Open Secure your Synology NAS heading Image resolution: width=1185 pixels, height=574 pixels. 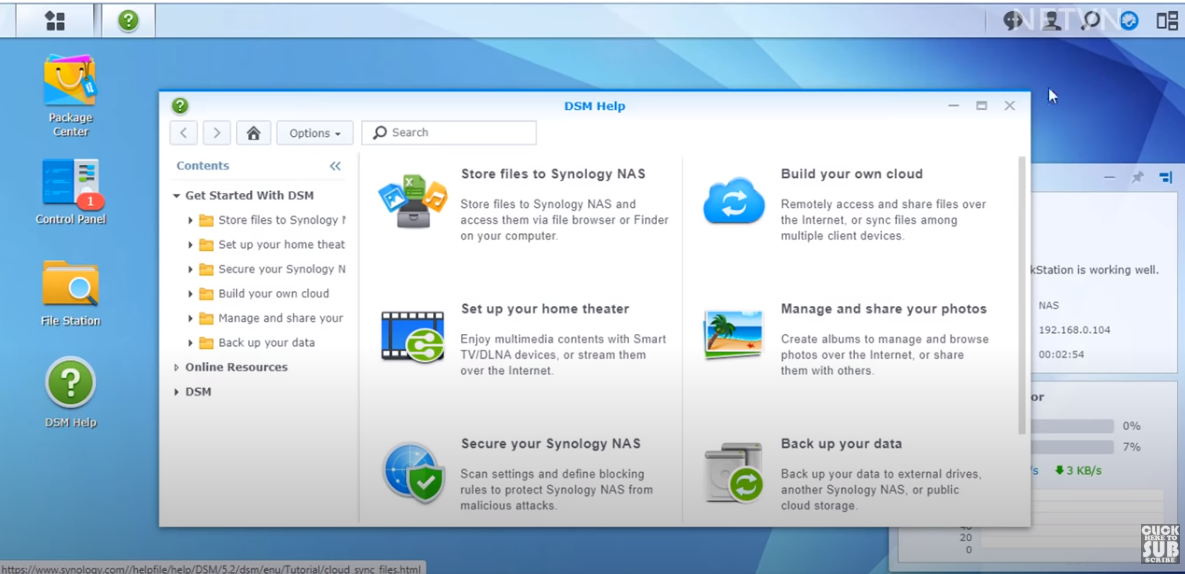click(551, 443)
